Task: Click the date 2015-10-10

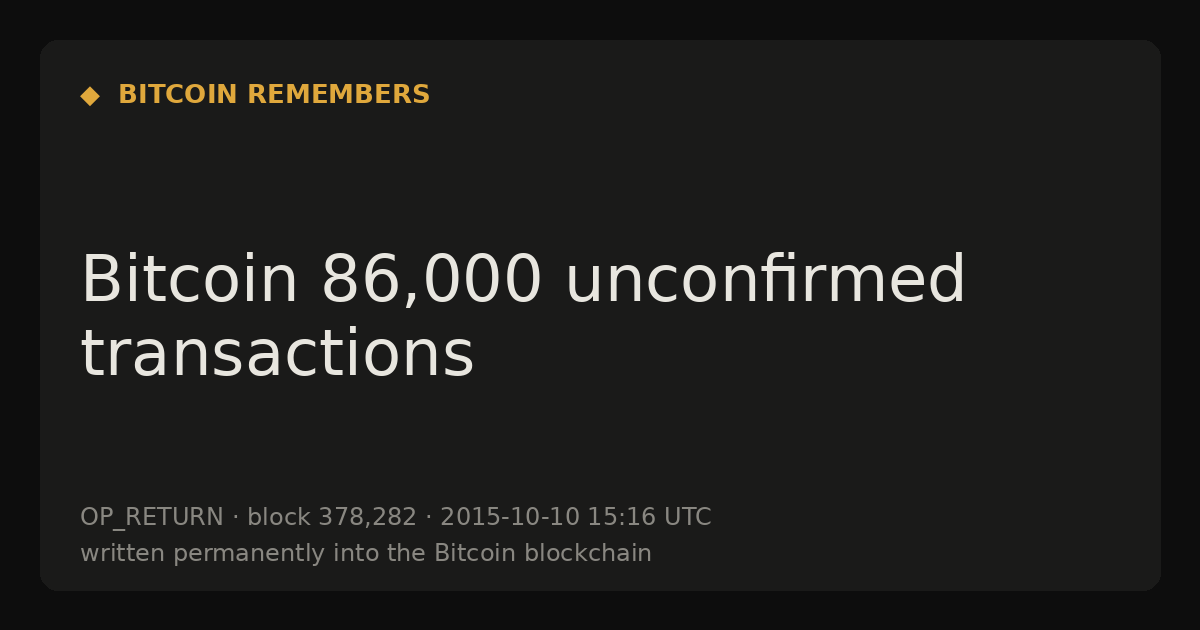Action: point(510,517)
